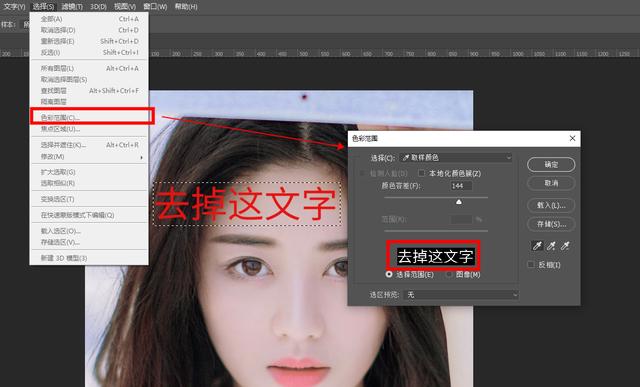
Task: Adjust the 颜色容差 slider handle
Action: [459, 202]
